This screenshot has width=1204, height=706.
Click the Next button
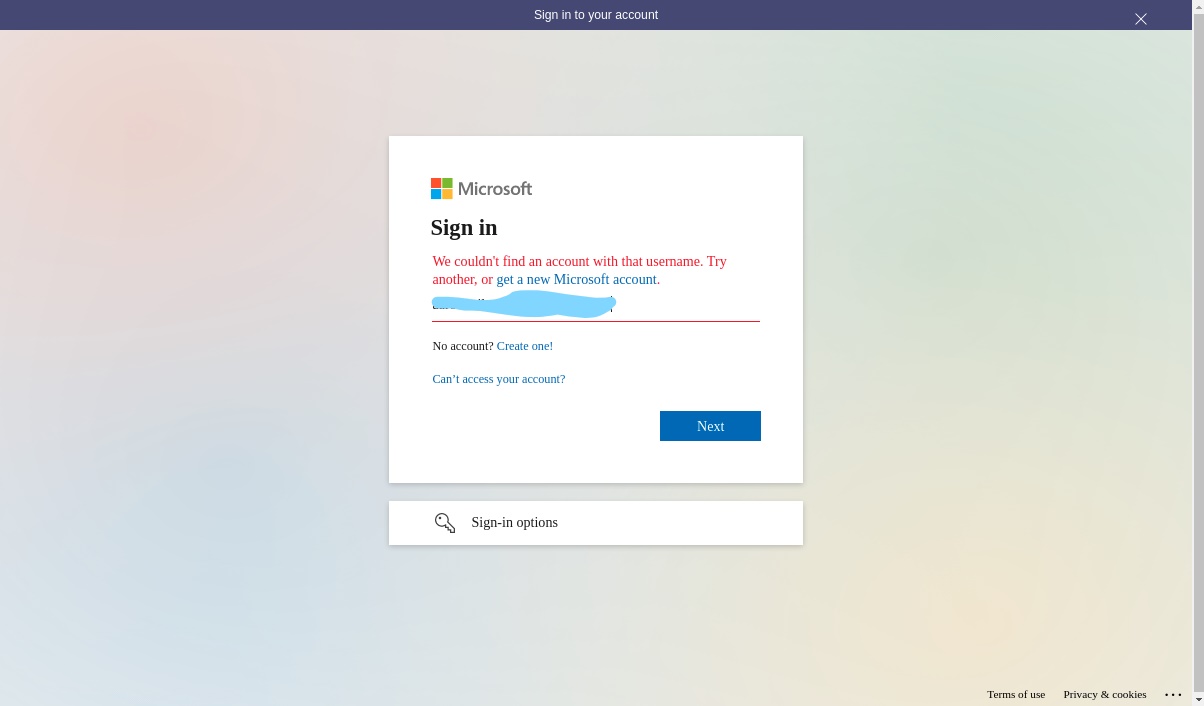pyautogui.click(x=710, y=426)
